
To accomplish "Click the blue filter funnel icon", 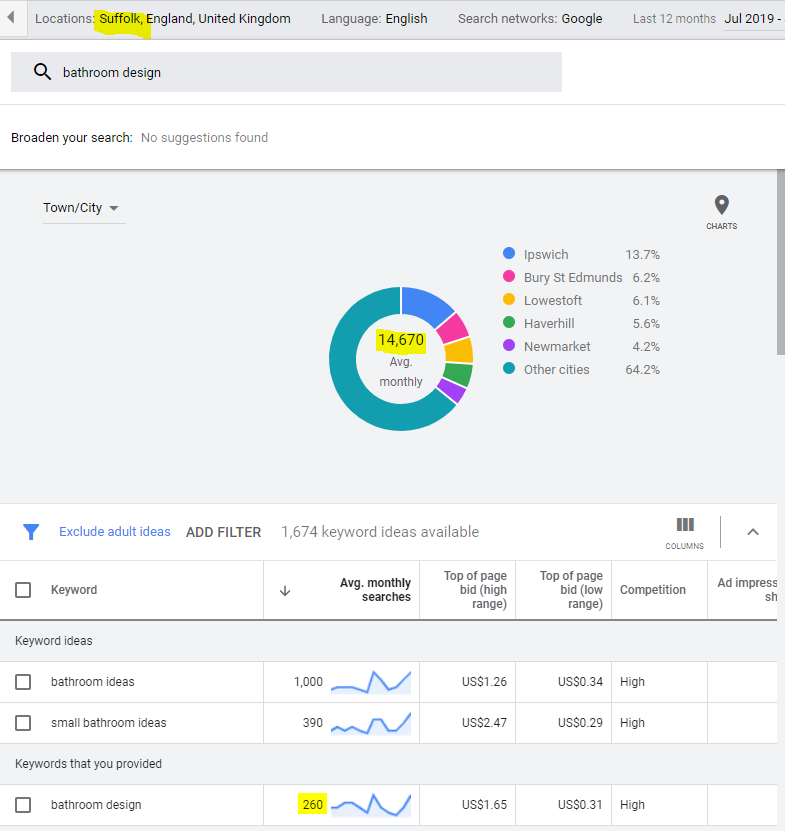I will [31, 532].
